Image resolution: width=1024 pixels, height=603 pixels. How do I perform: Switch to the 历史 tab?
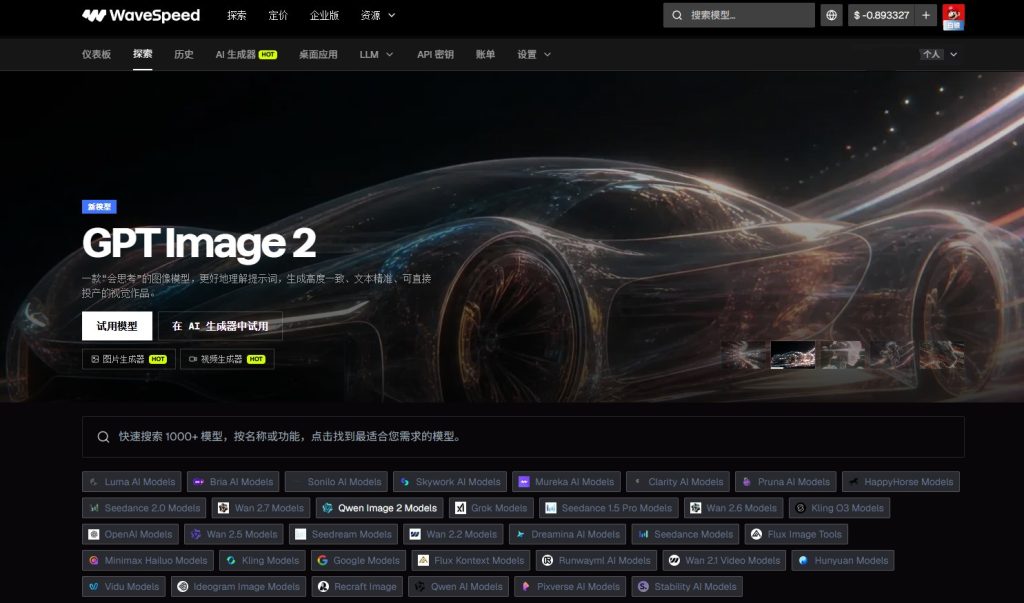pos(184,54)
